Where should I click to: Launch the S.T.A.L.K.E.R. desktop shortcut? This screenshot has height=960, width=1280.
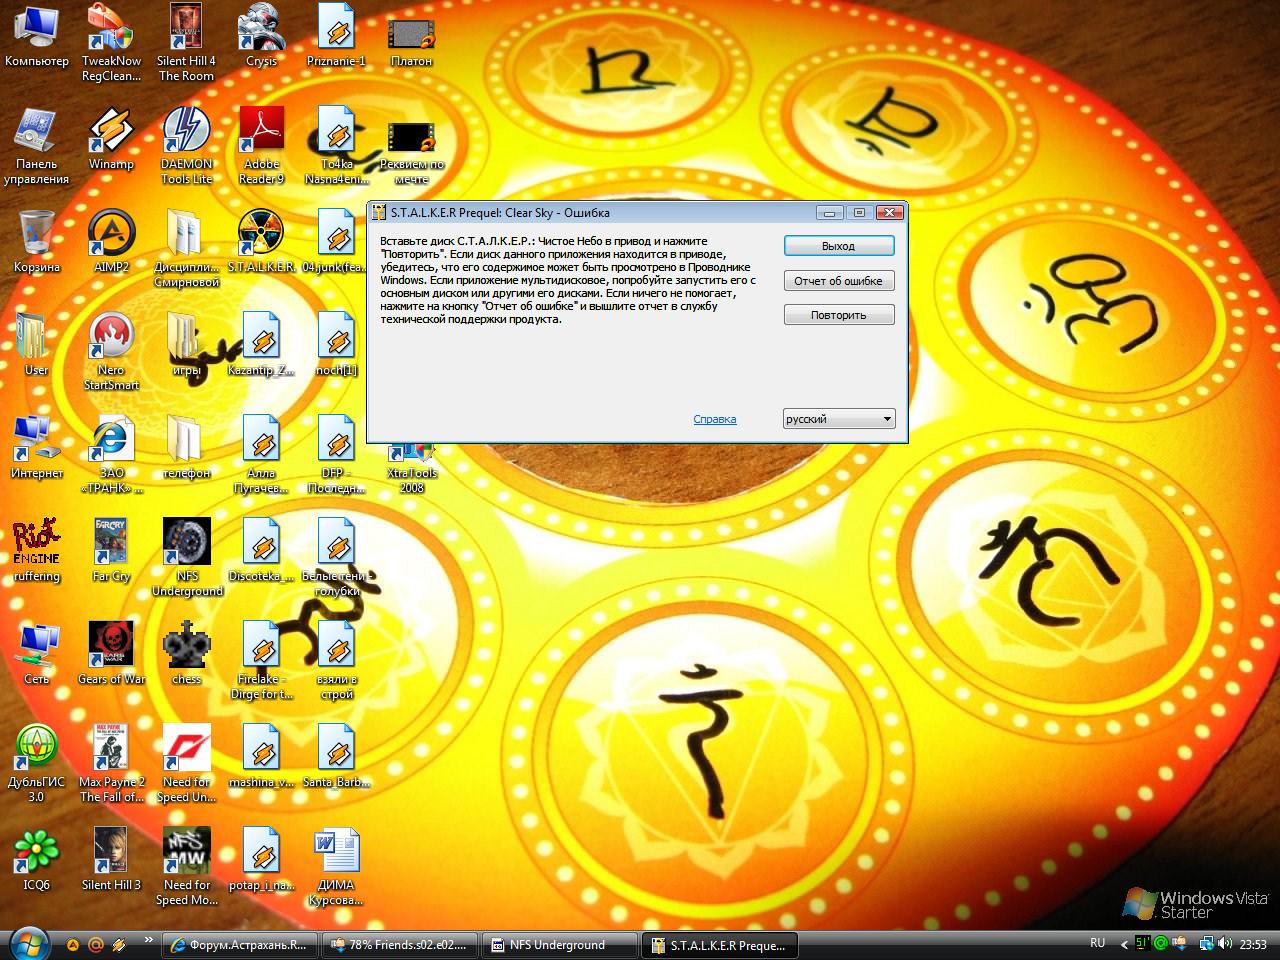pos(261,242)
